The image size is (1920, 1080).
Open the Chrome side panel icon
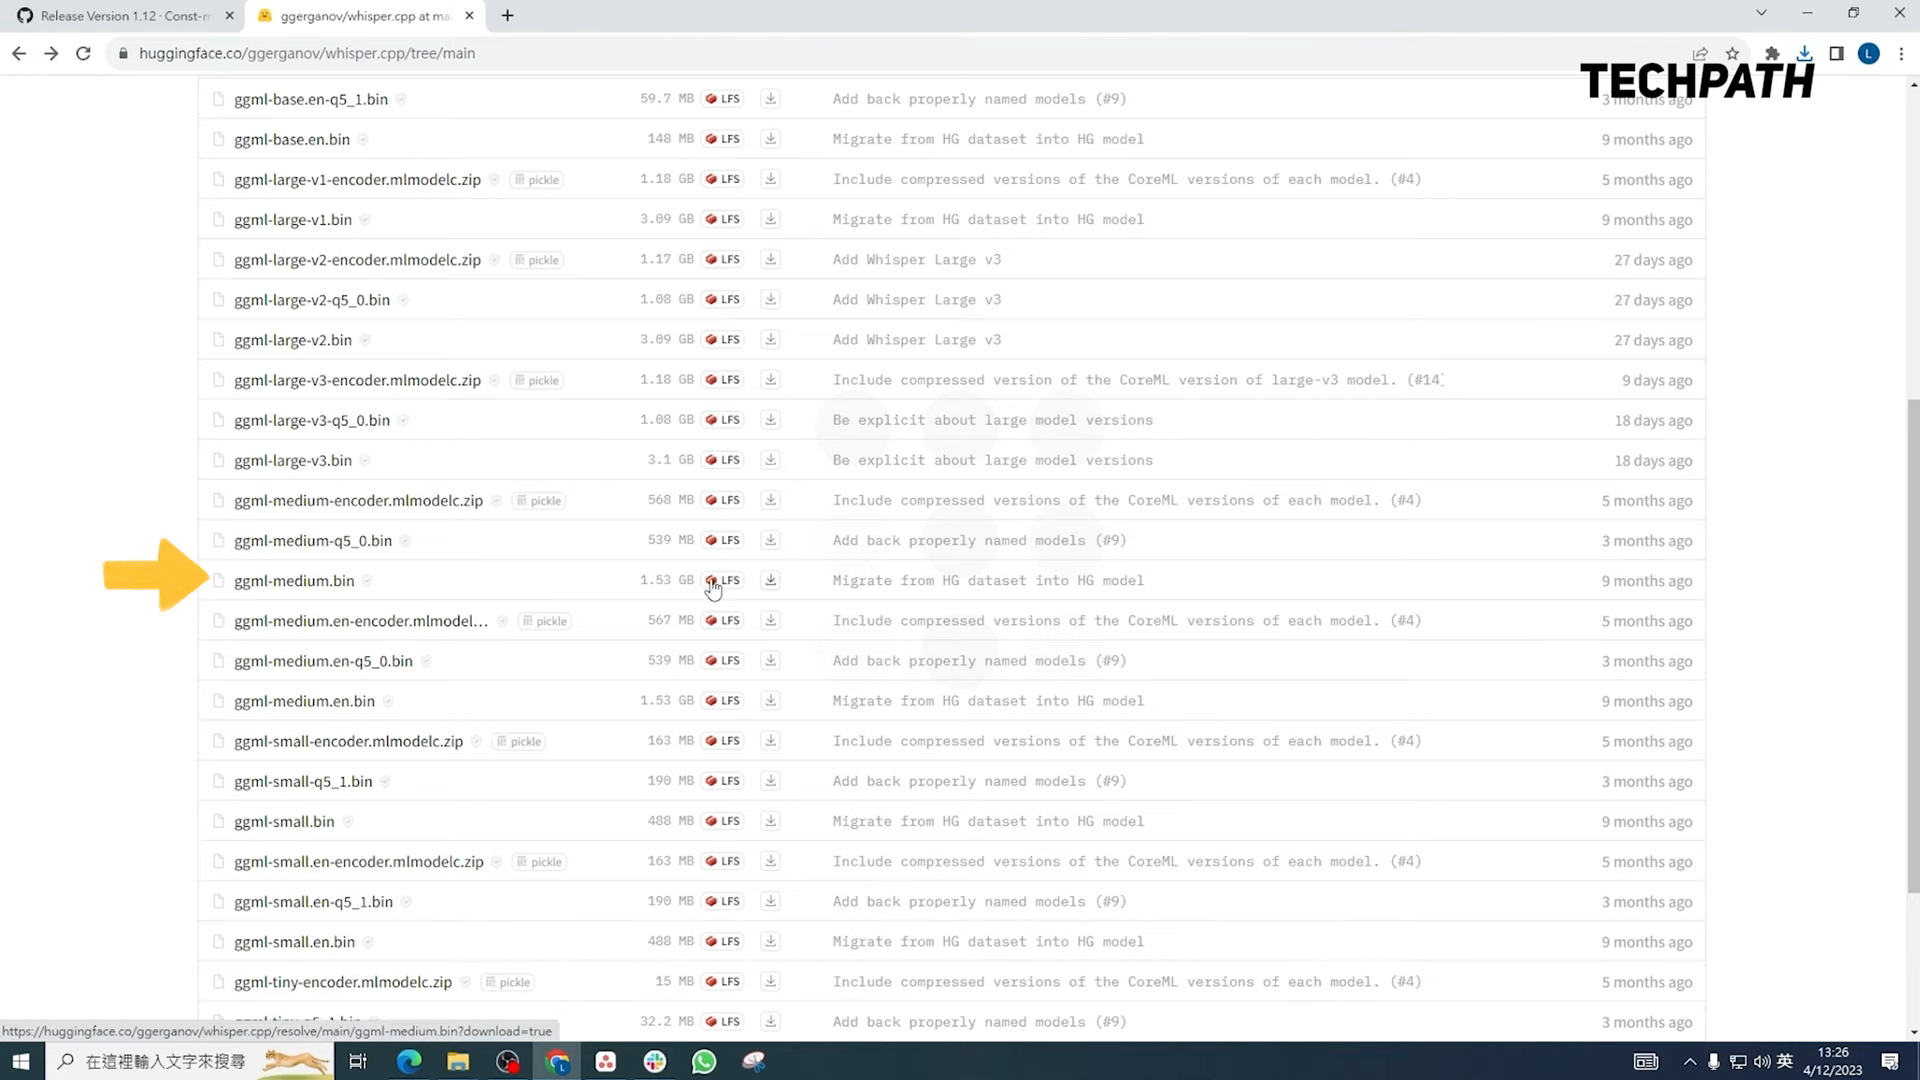tap(1836, 53)
